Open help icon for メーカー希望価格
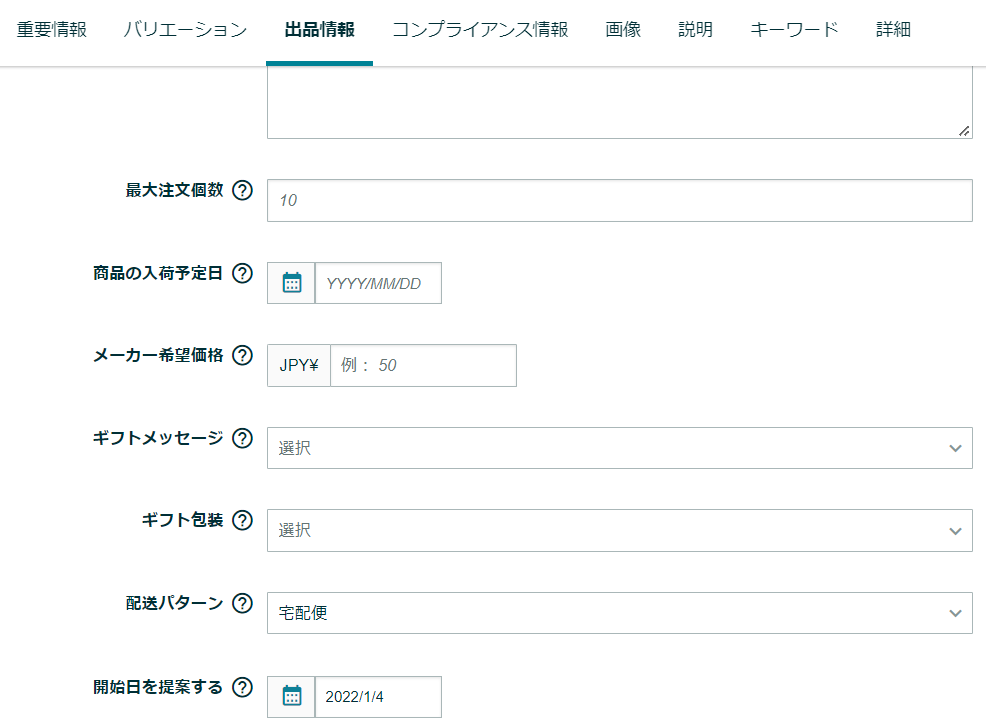Viewport: 986px width, 723px height. [242, 355]
